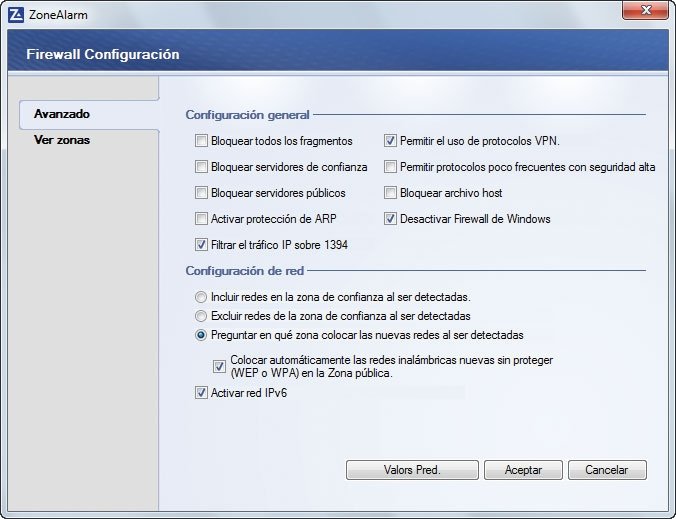The image size is (676, 519).
Task: Enable Bloquear archivo host checkbox
Action: click(390, 193)
